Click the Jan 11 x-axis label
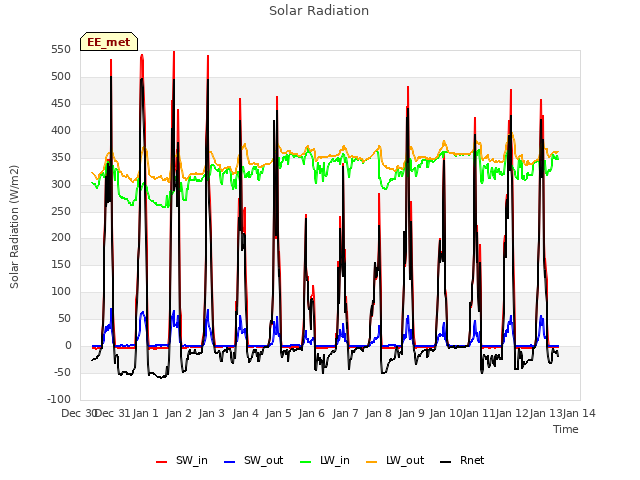Image resolution: width=640 pixels, height=480 pixels. 479,413
